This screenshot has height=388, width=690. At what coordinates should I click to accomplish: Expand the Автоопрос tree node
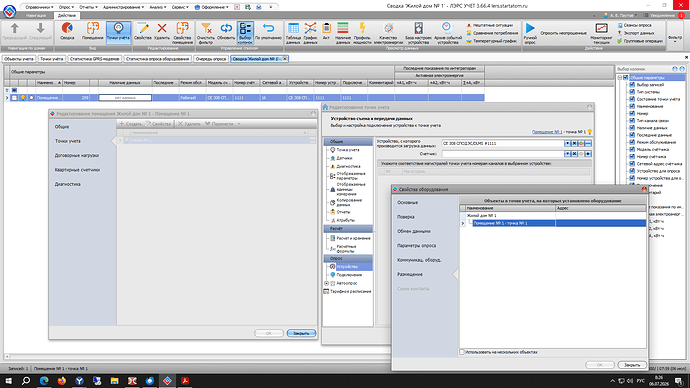click(x=327, y=283)
